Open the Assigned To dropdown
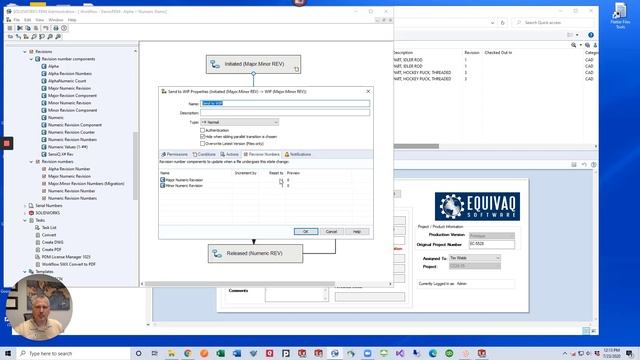Screen dimensions: 640x360 click(475, 258)
